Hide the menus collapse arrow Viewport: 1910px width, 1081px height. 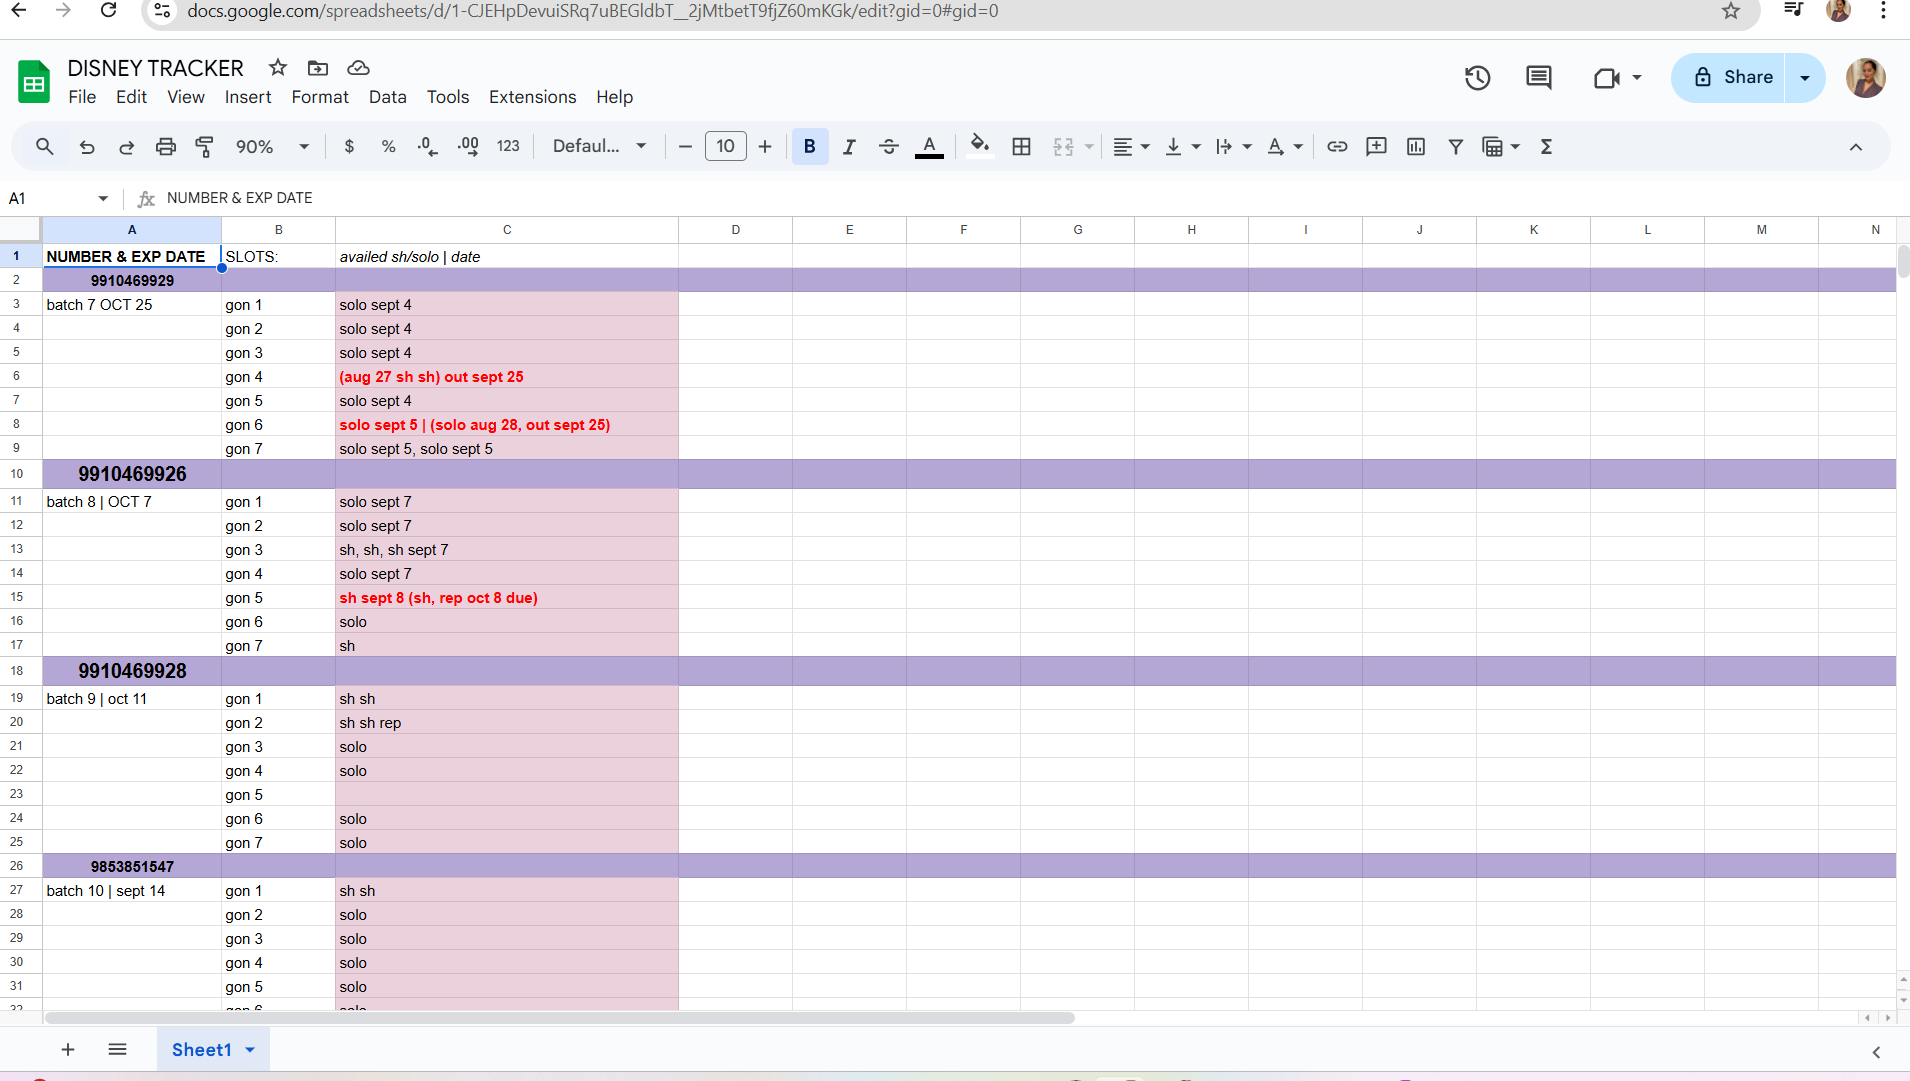coord(1856,147)
